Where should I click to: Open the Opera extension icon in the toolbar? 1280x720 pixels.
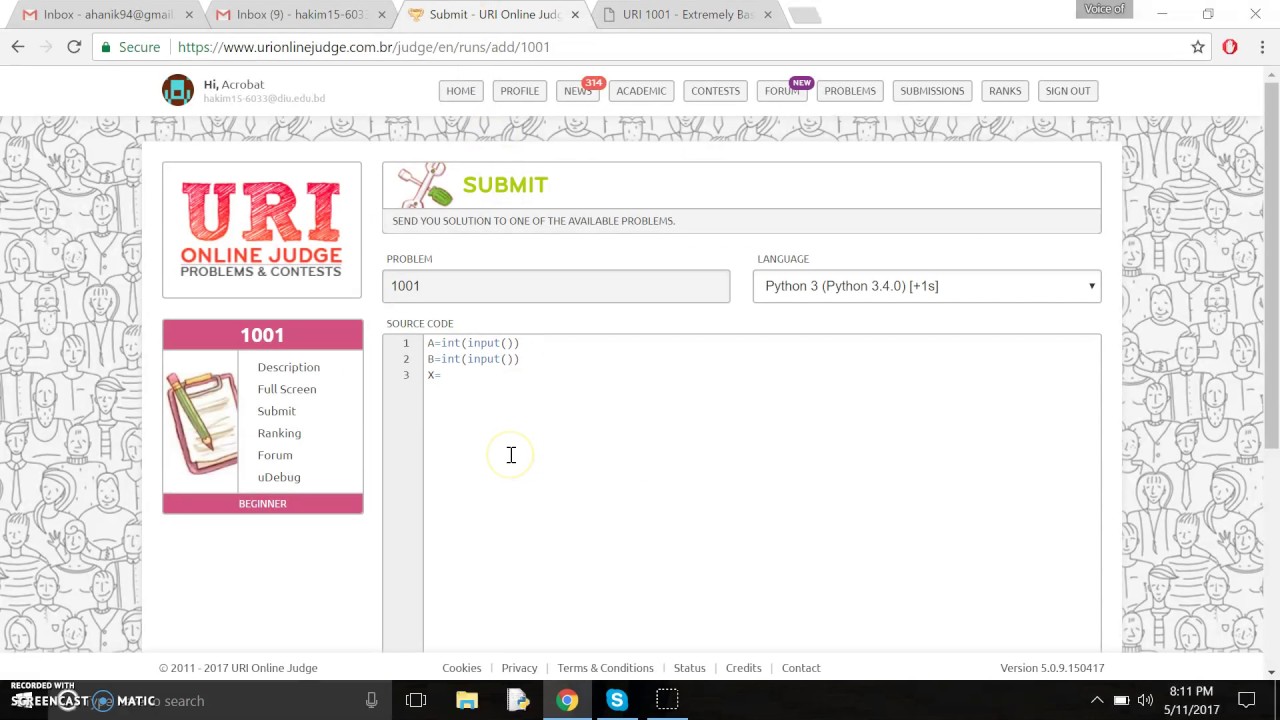(x=1230, y=47)
